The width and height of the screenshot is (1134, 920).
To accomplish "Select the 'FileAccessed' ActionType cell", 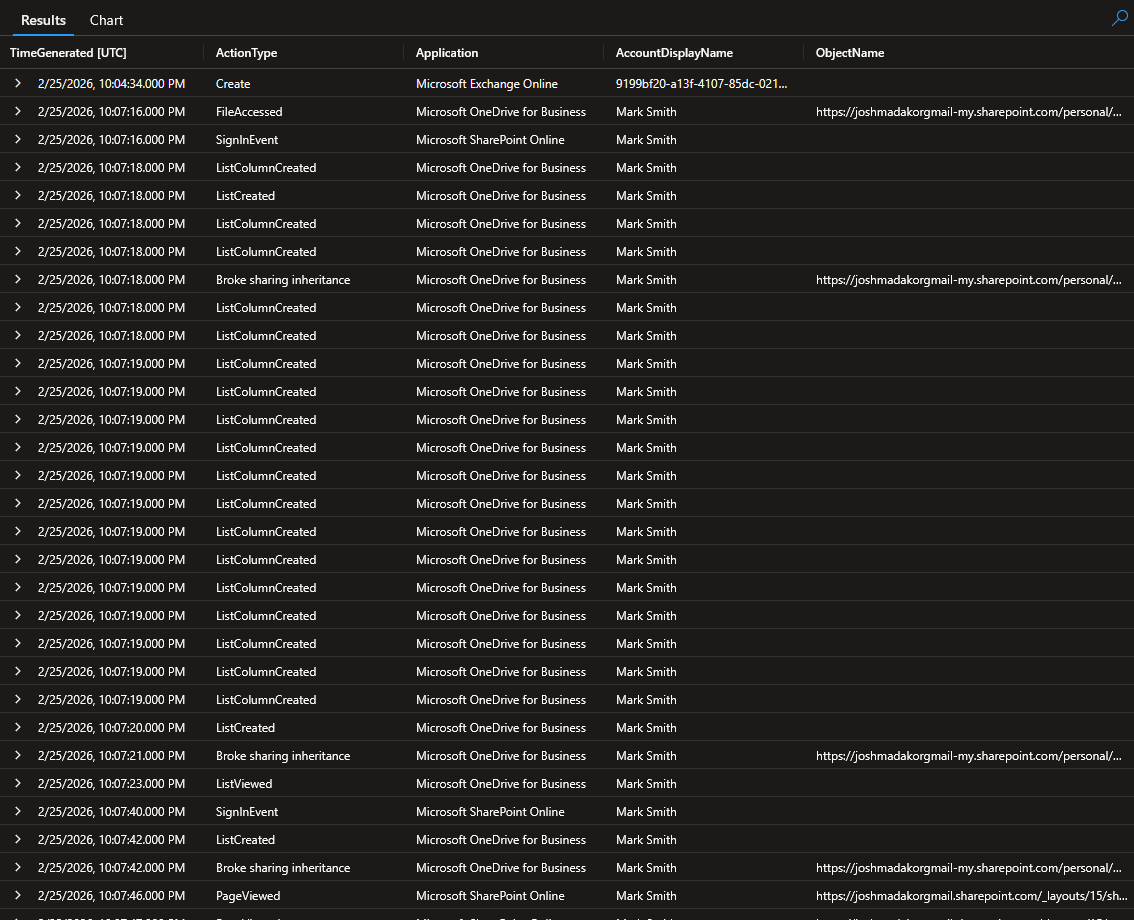I will click(x=249, y=111).
